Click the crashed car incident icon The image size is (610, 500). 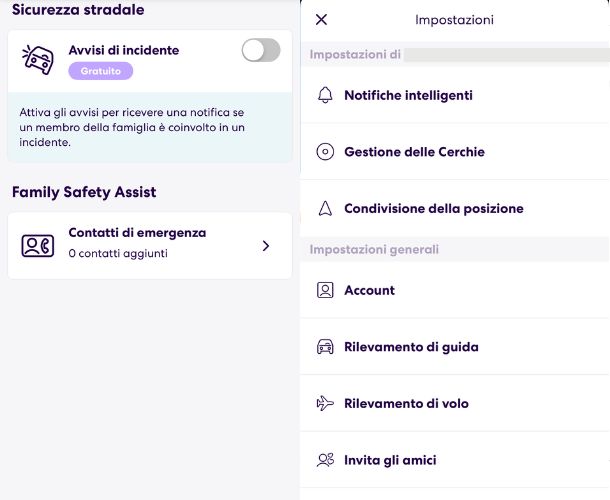(x=38, y=60)
